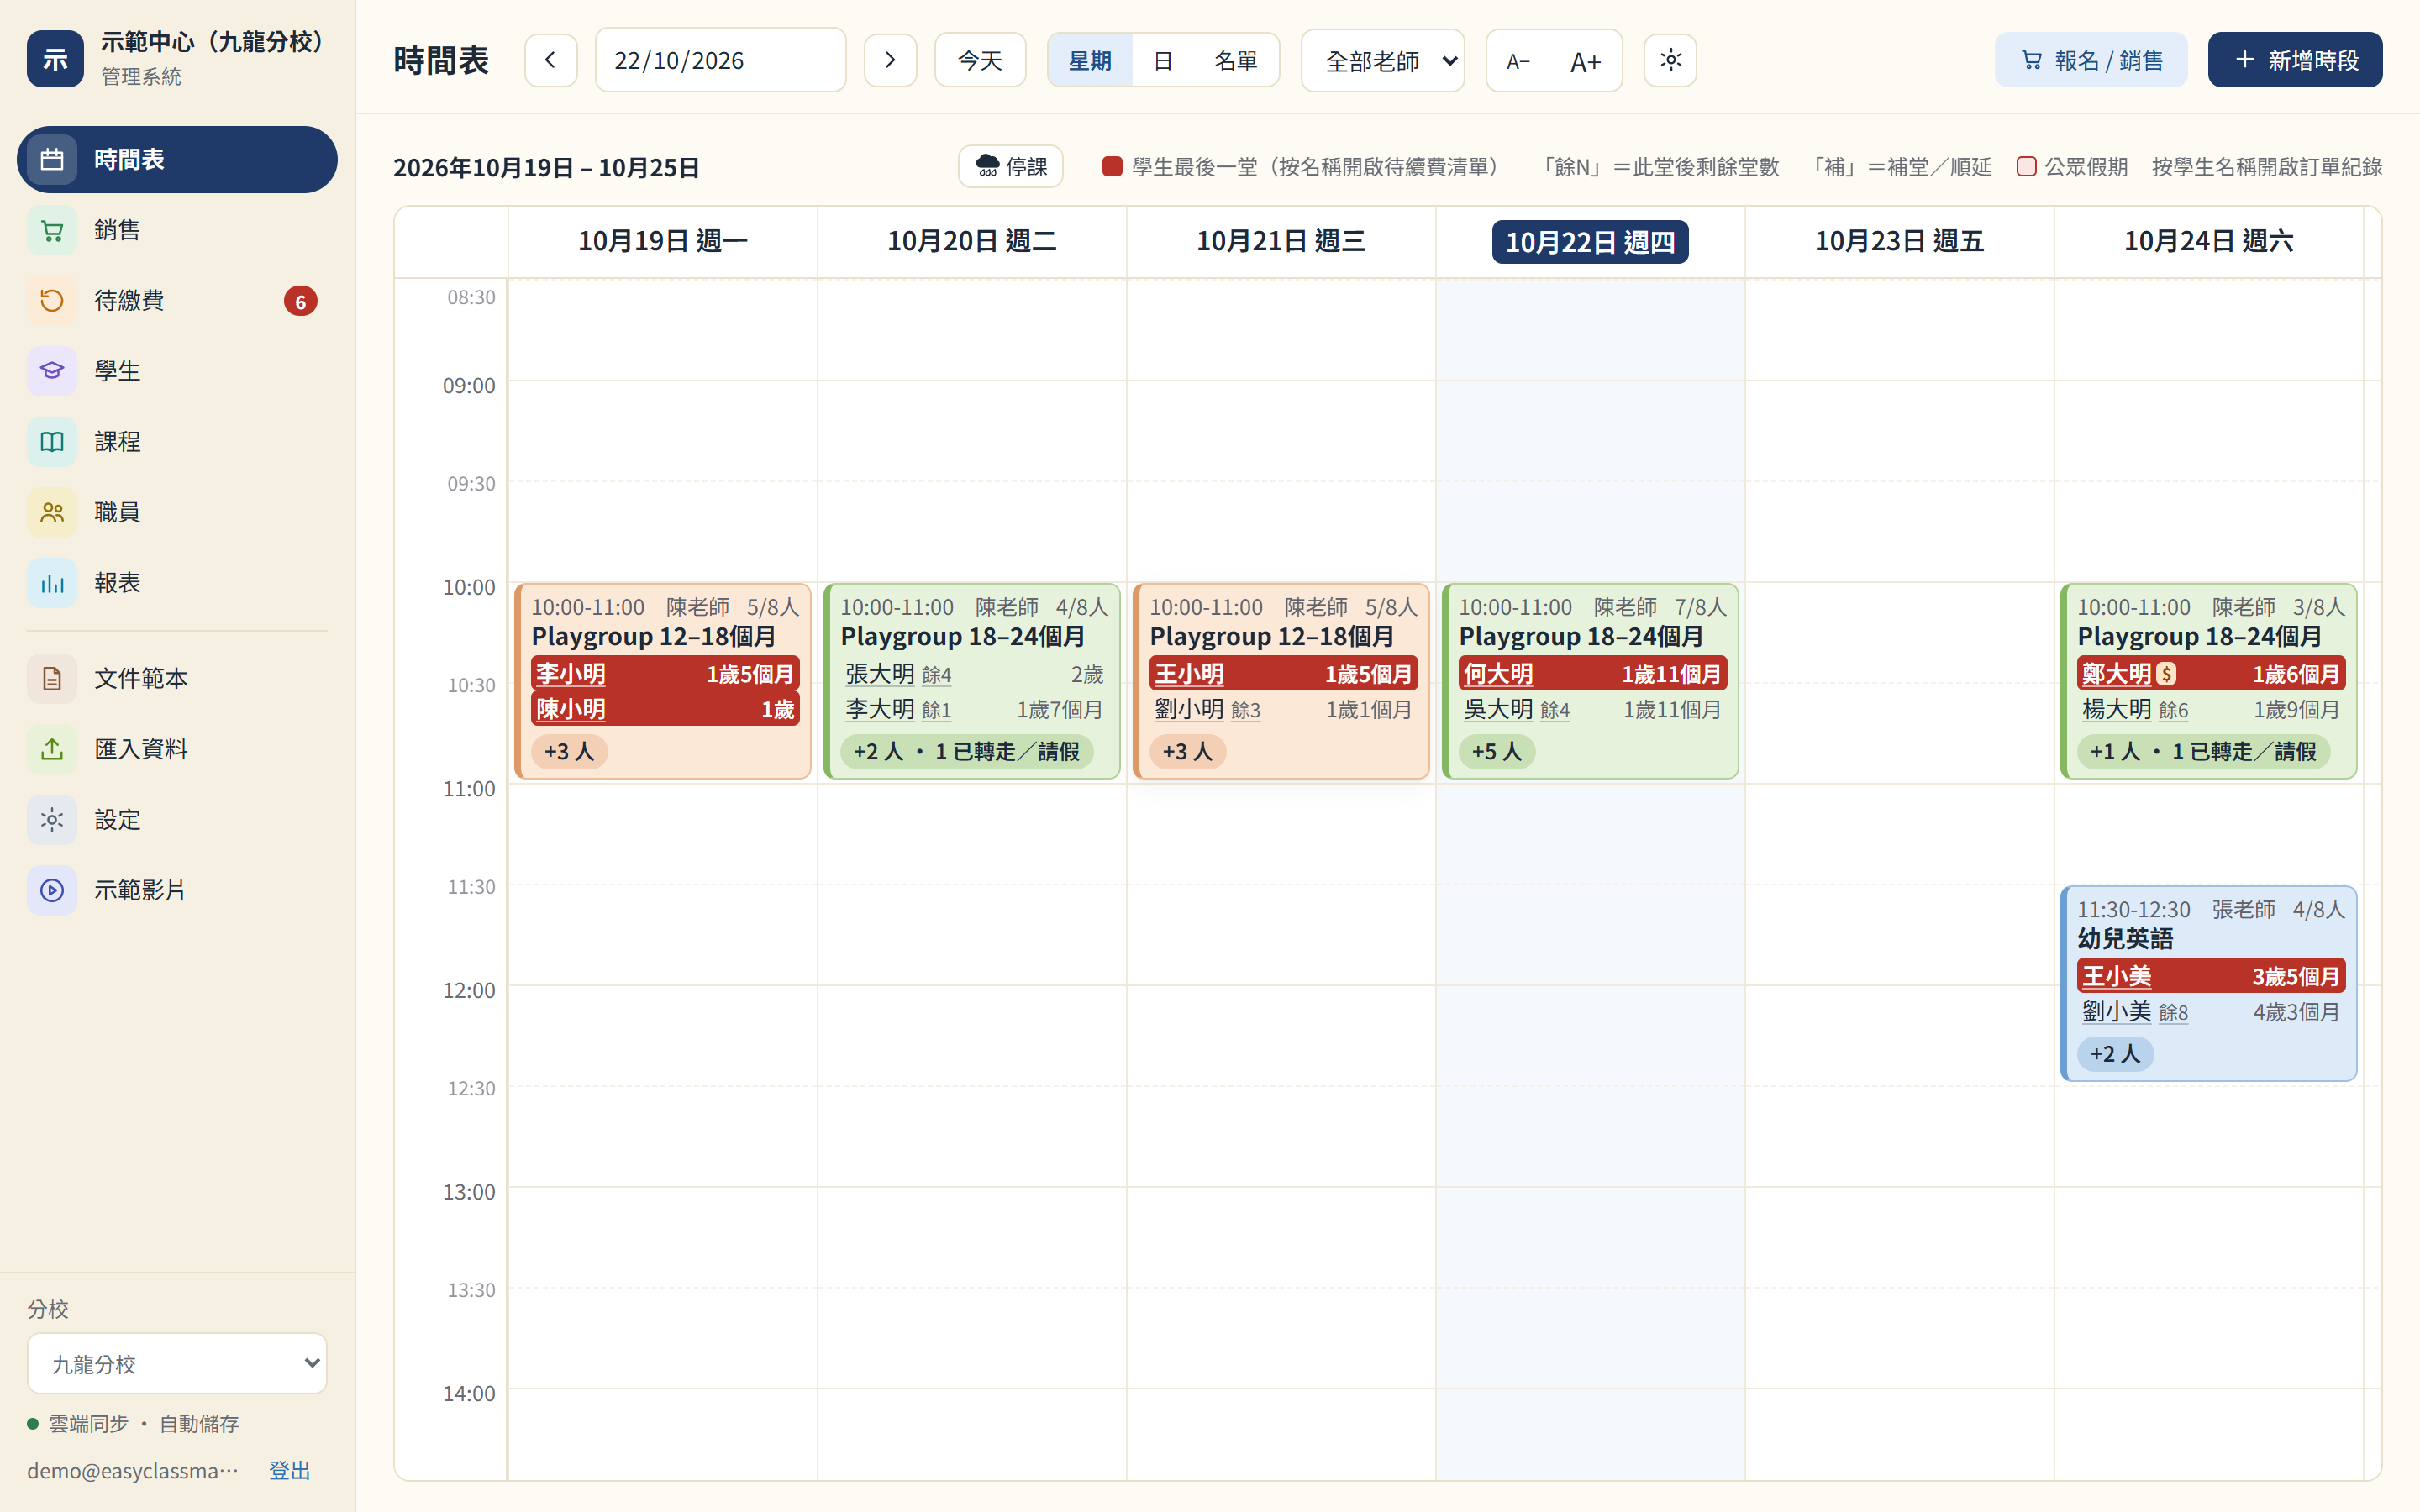Click the 公眾假期 legend outline swatch
2420x1512 pixels.
[2026, 166]
